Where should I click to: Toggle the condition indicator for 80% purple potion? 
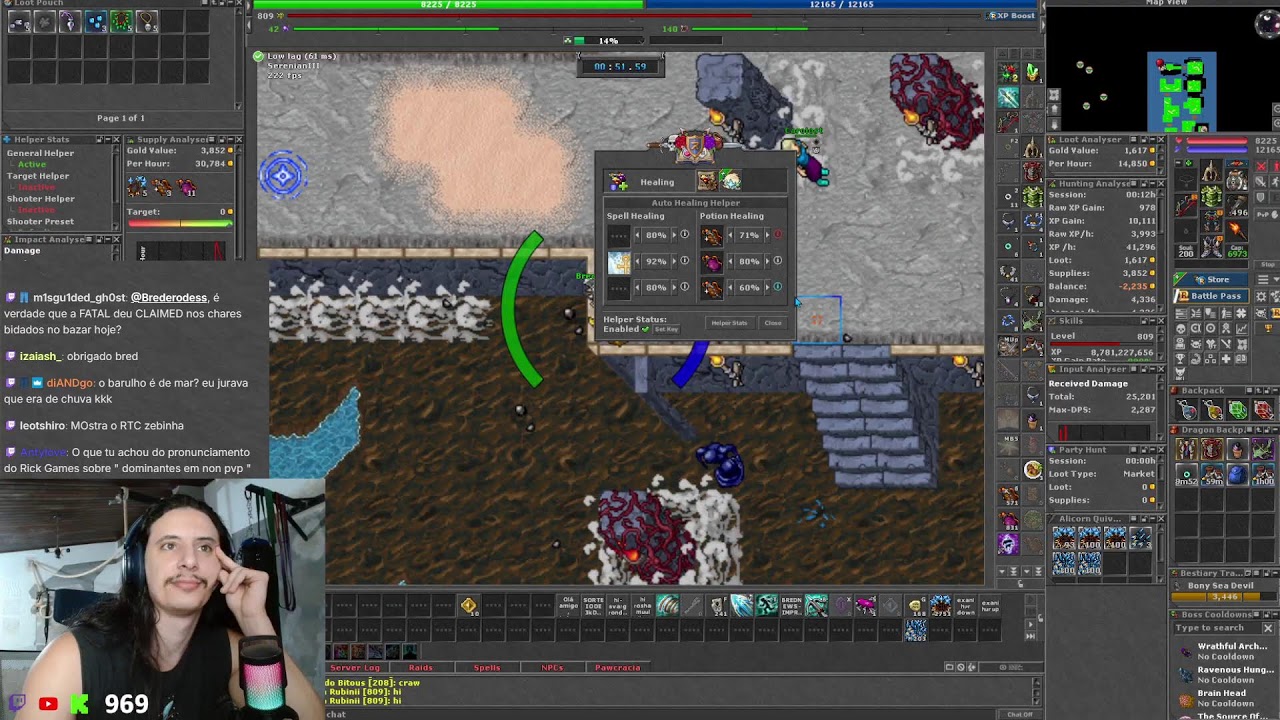(x=778, y=260)
